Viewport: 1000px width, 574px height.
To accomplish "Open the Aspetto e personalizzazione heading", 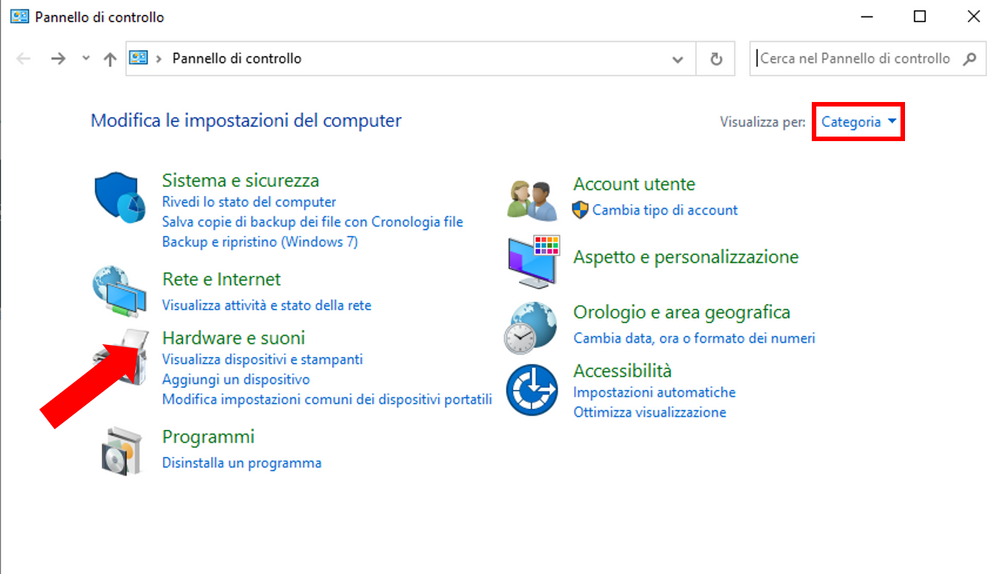I will pyautogui.click(x=686, y=257).
